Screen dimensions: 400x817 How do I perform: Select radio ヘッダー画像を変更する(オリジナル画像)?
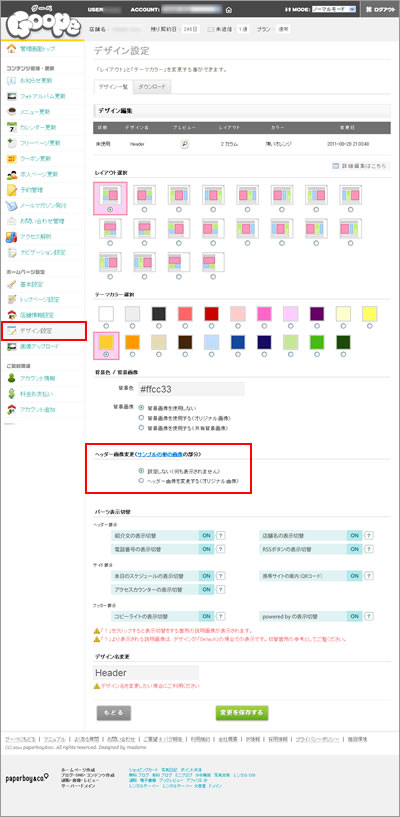point(141,481)
